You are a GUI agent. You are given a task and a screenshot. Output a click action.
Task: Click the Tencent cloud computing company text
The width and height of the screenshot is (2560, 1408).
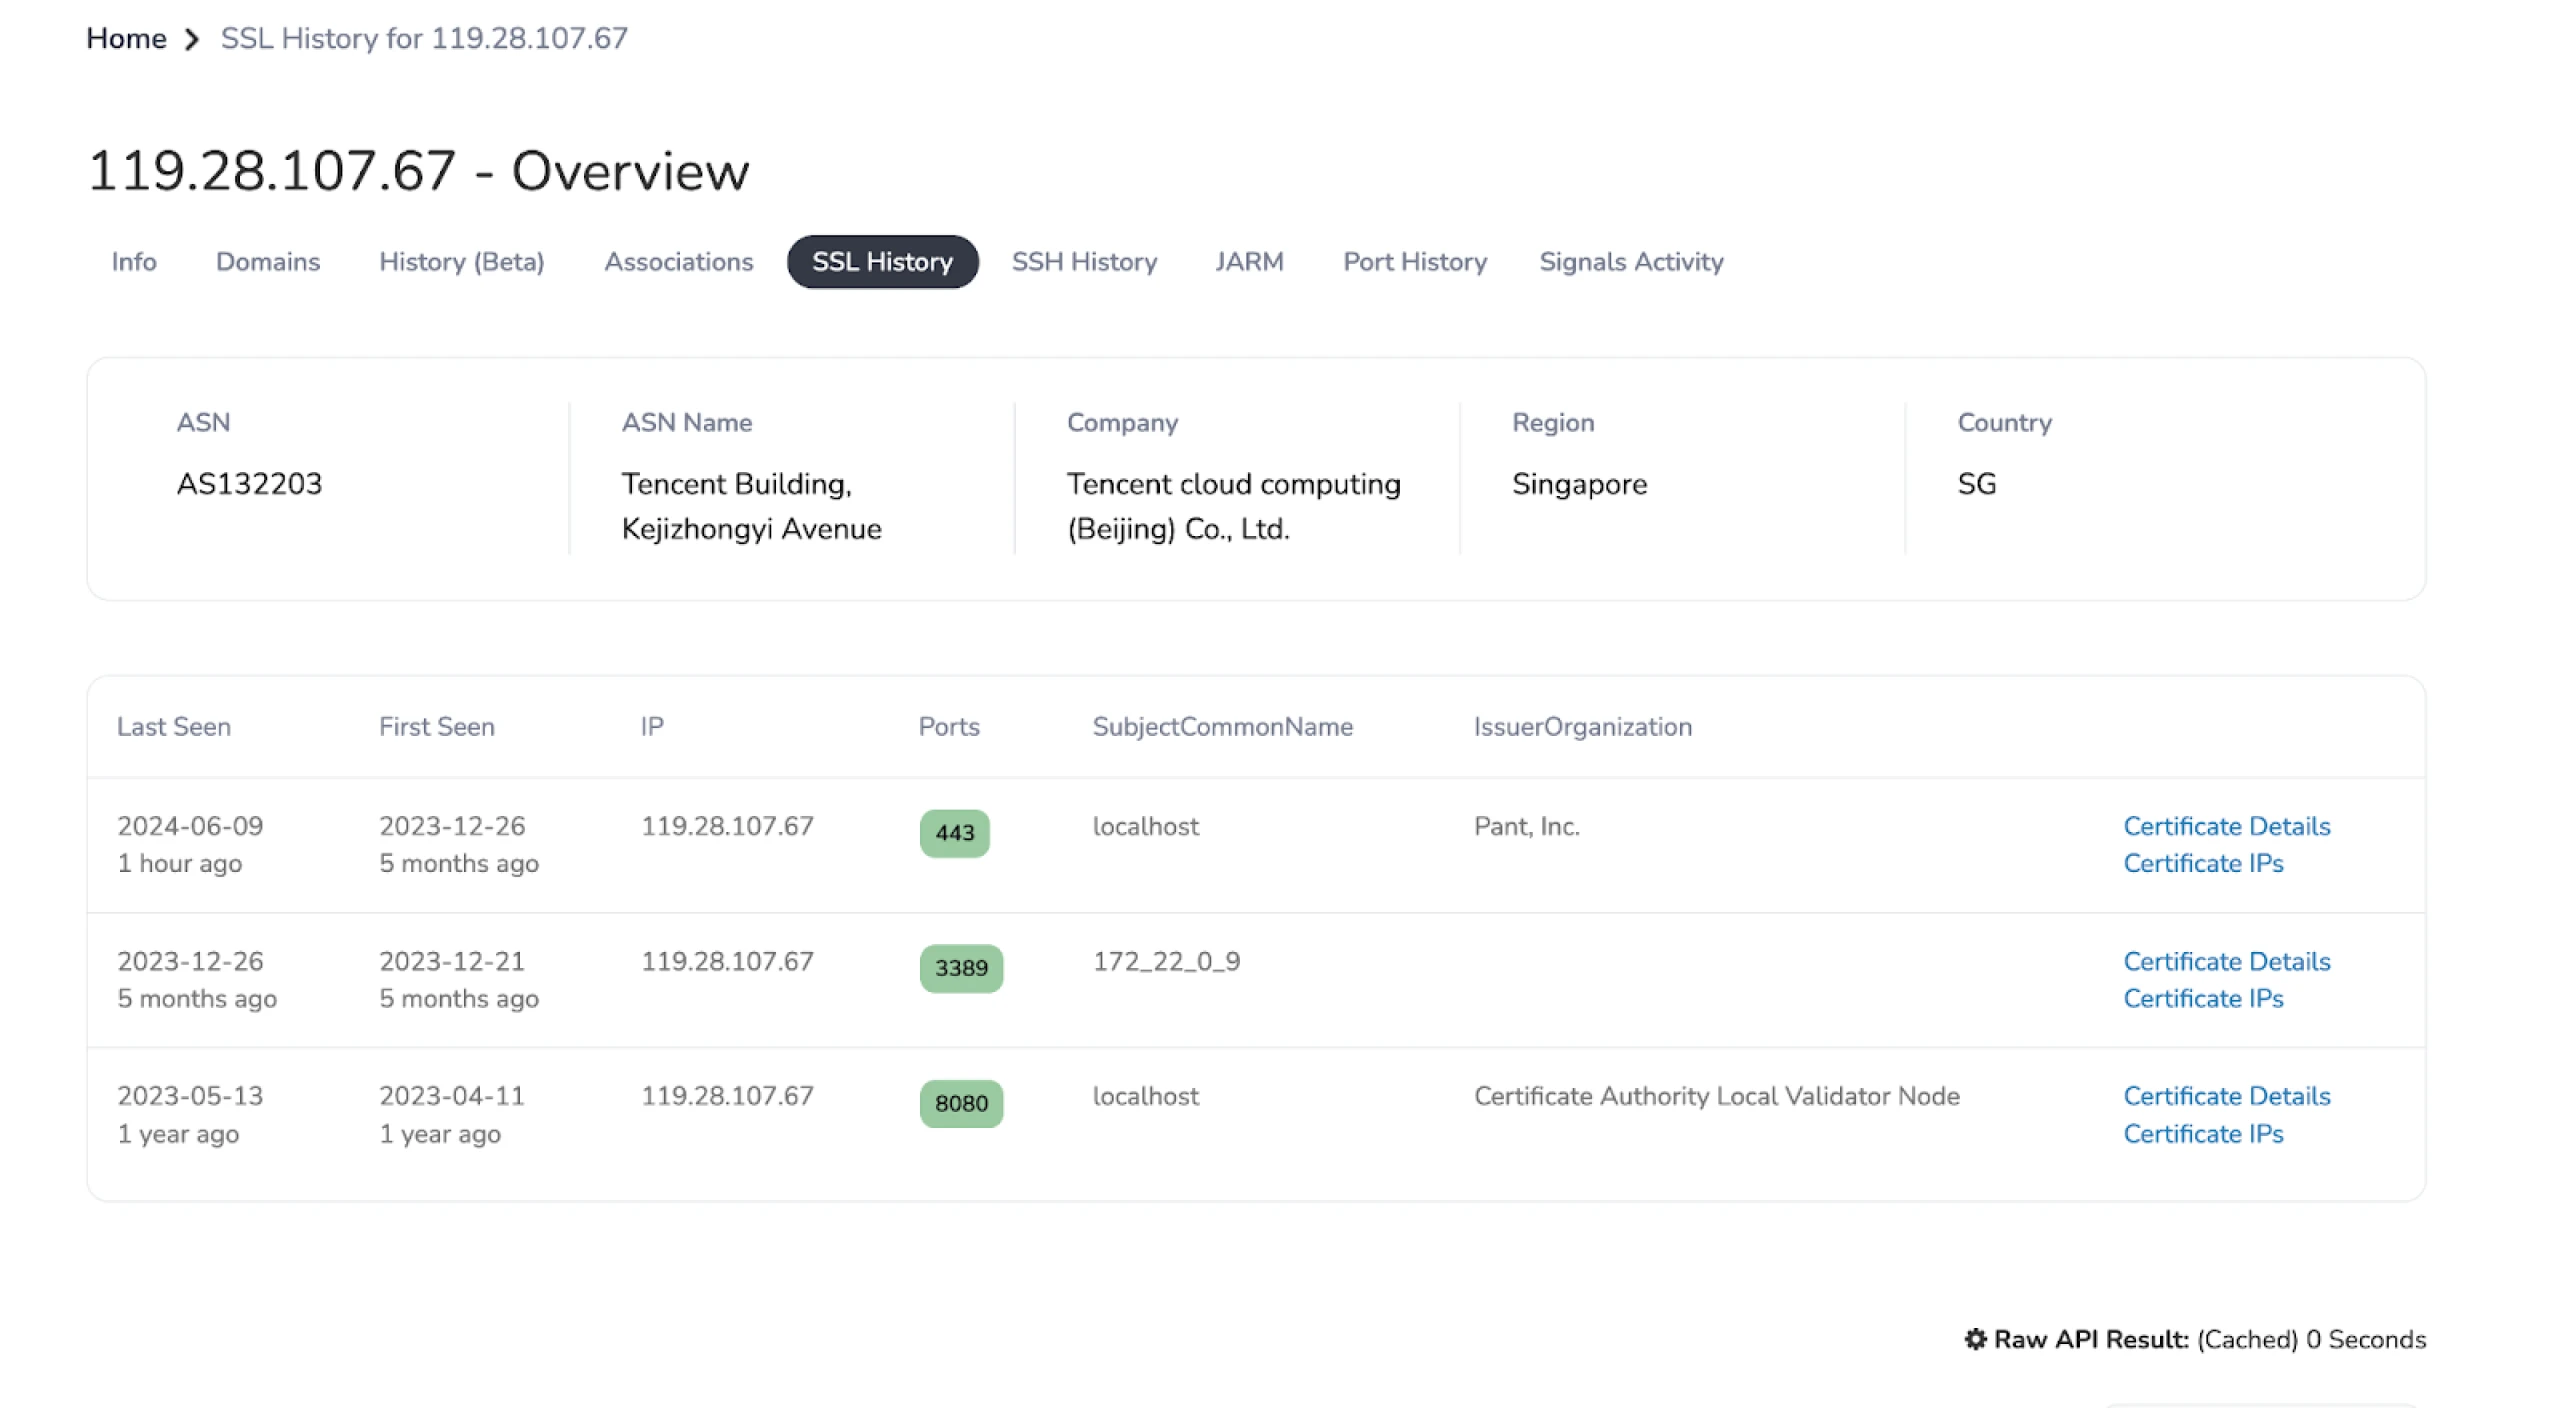1233,506
